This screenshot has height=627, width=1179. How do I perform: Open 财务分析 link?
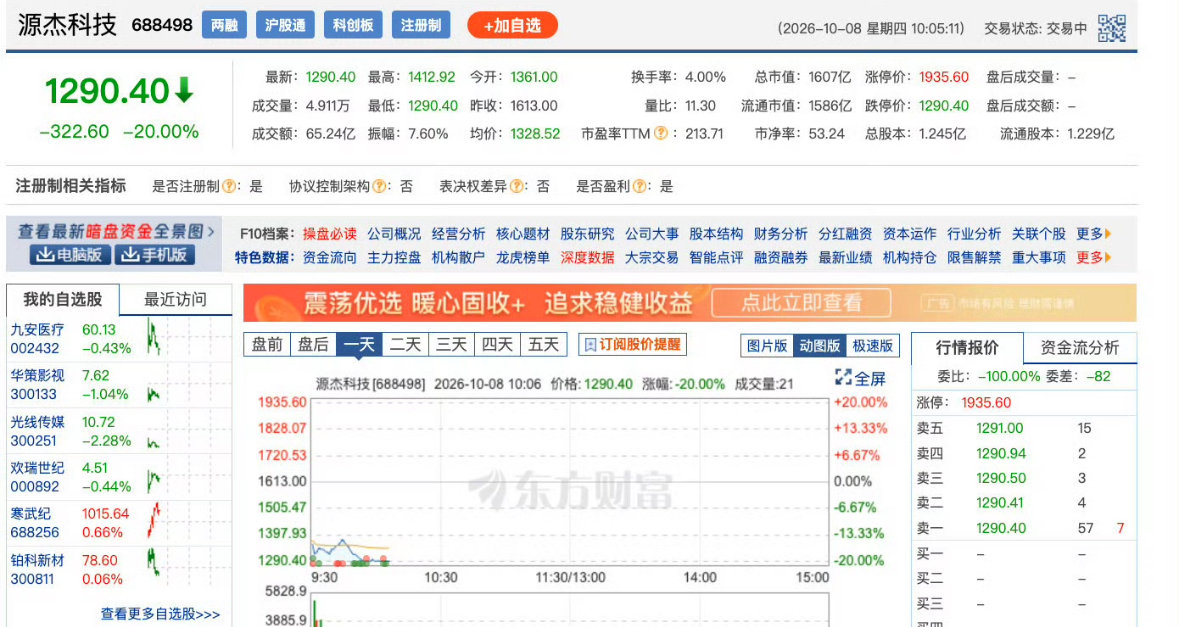780,234
